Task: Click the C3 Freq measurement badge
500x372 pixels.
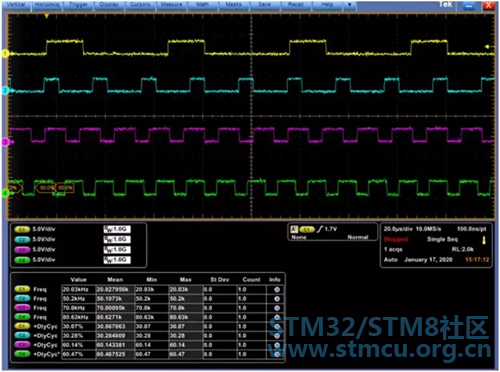Action: pyautogui.click(x=22, y=308)
